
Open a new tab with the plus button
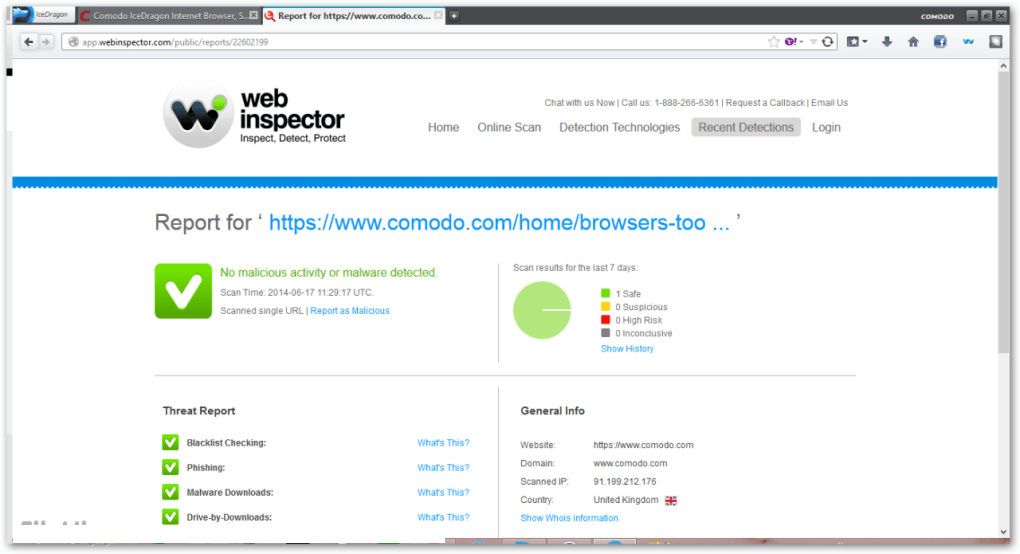click(454, 16)
